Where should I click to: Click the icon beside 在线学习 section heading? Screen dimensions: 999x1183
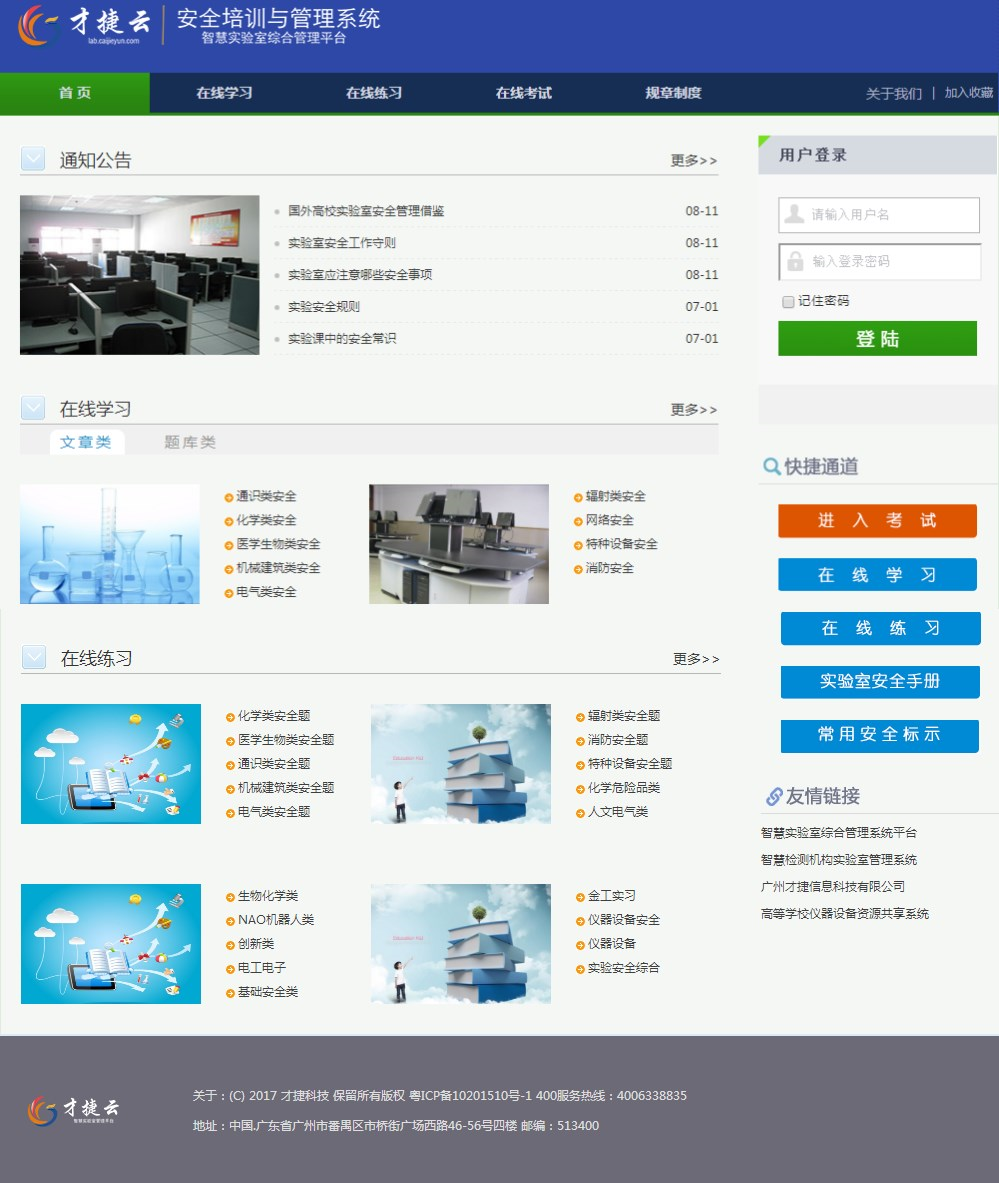[x=33, y=408]
